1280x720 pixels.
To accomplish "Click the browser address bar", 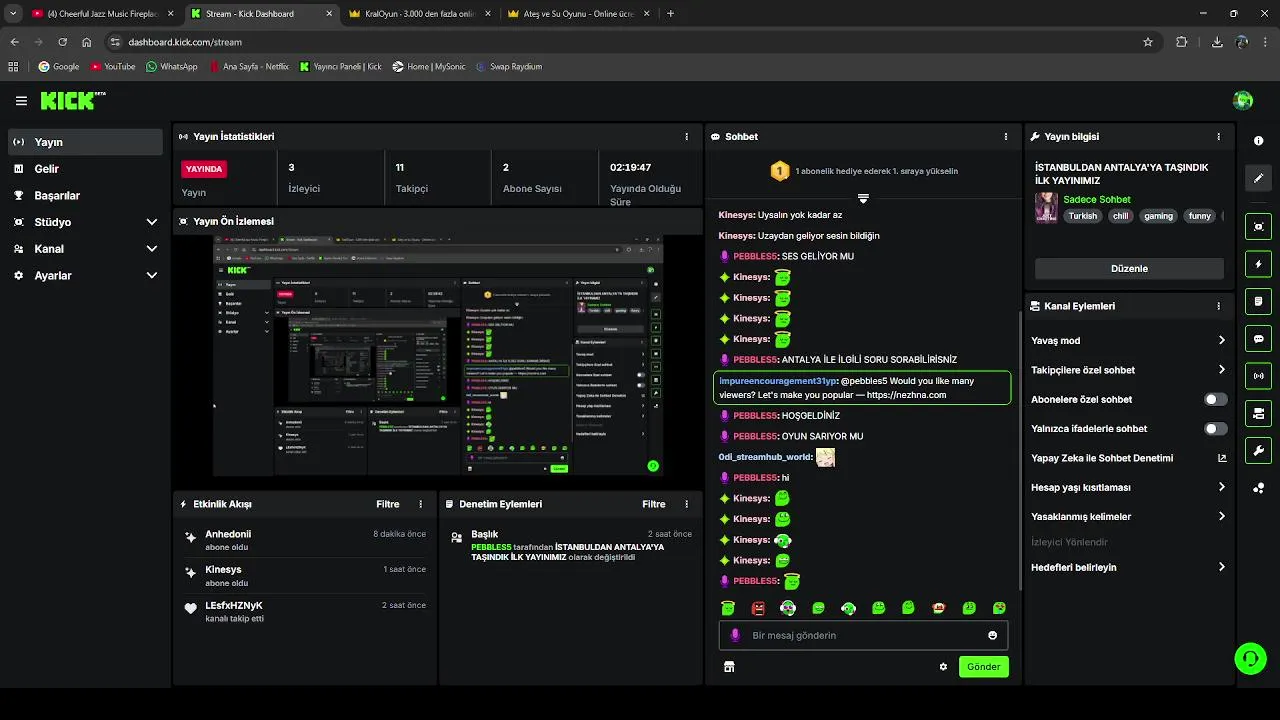I will (x=630, y=42).
